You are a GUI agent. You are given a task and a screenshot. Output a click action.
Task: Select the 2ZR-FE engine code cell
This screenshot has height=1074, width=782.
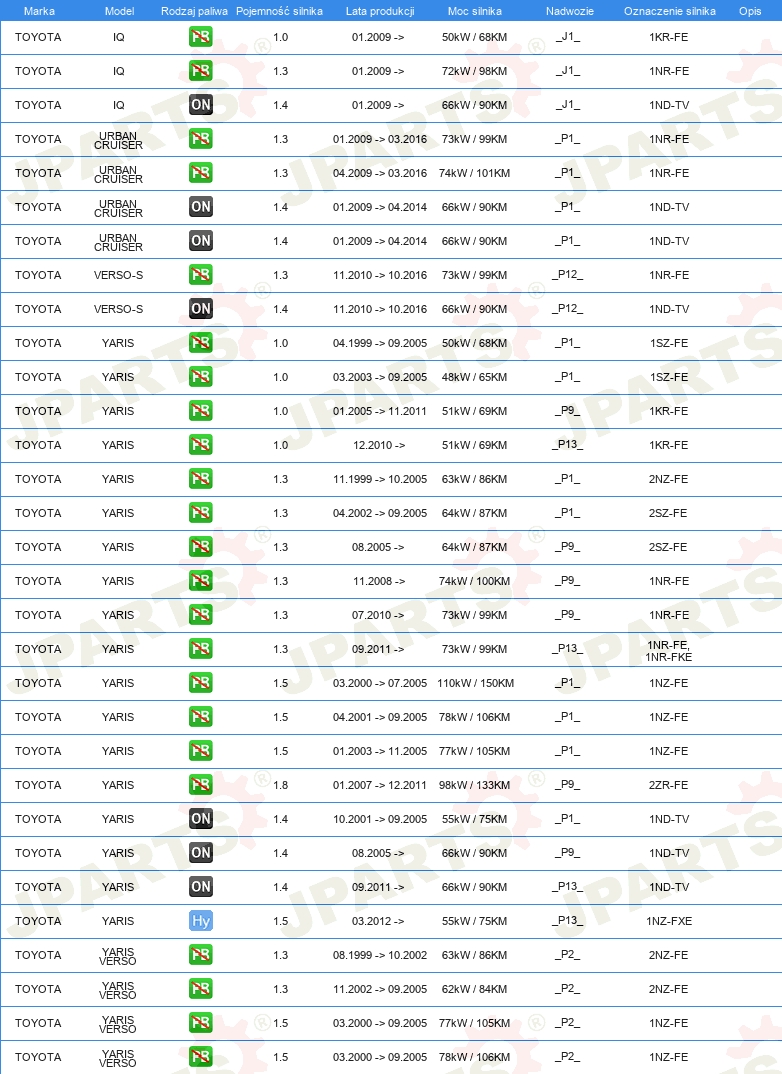[668, 785]
